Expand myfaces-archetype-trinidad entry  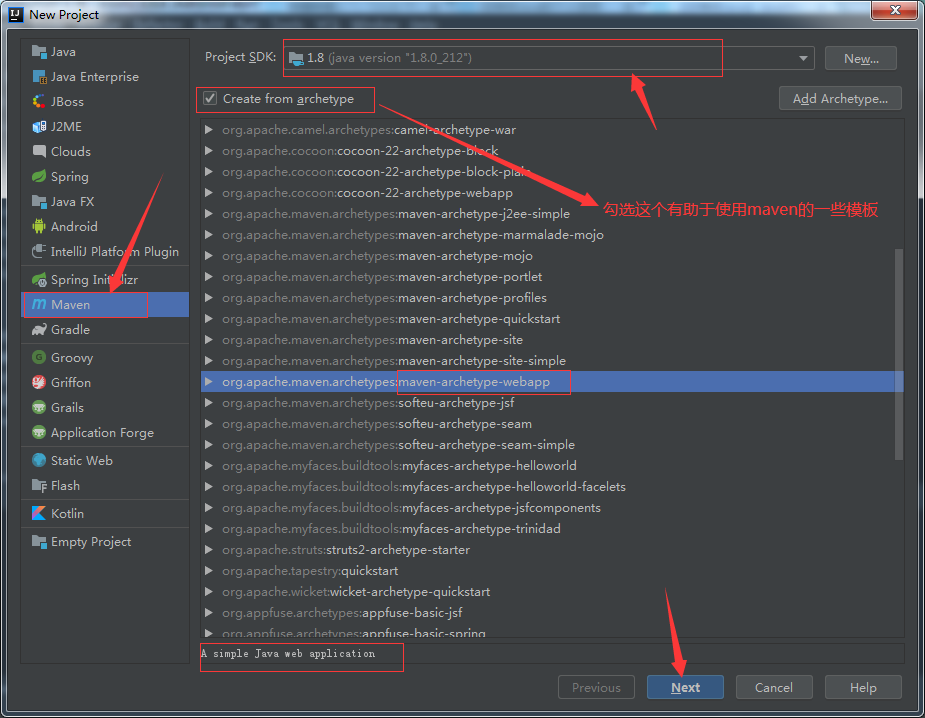click(208, 529)
